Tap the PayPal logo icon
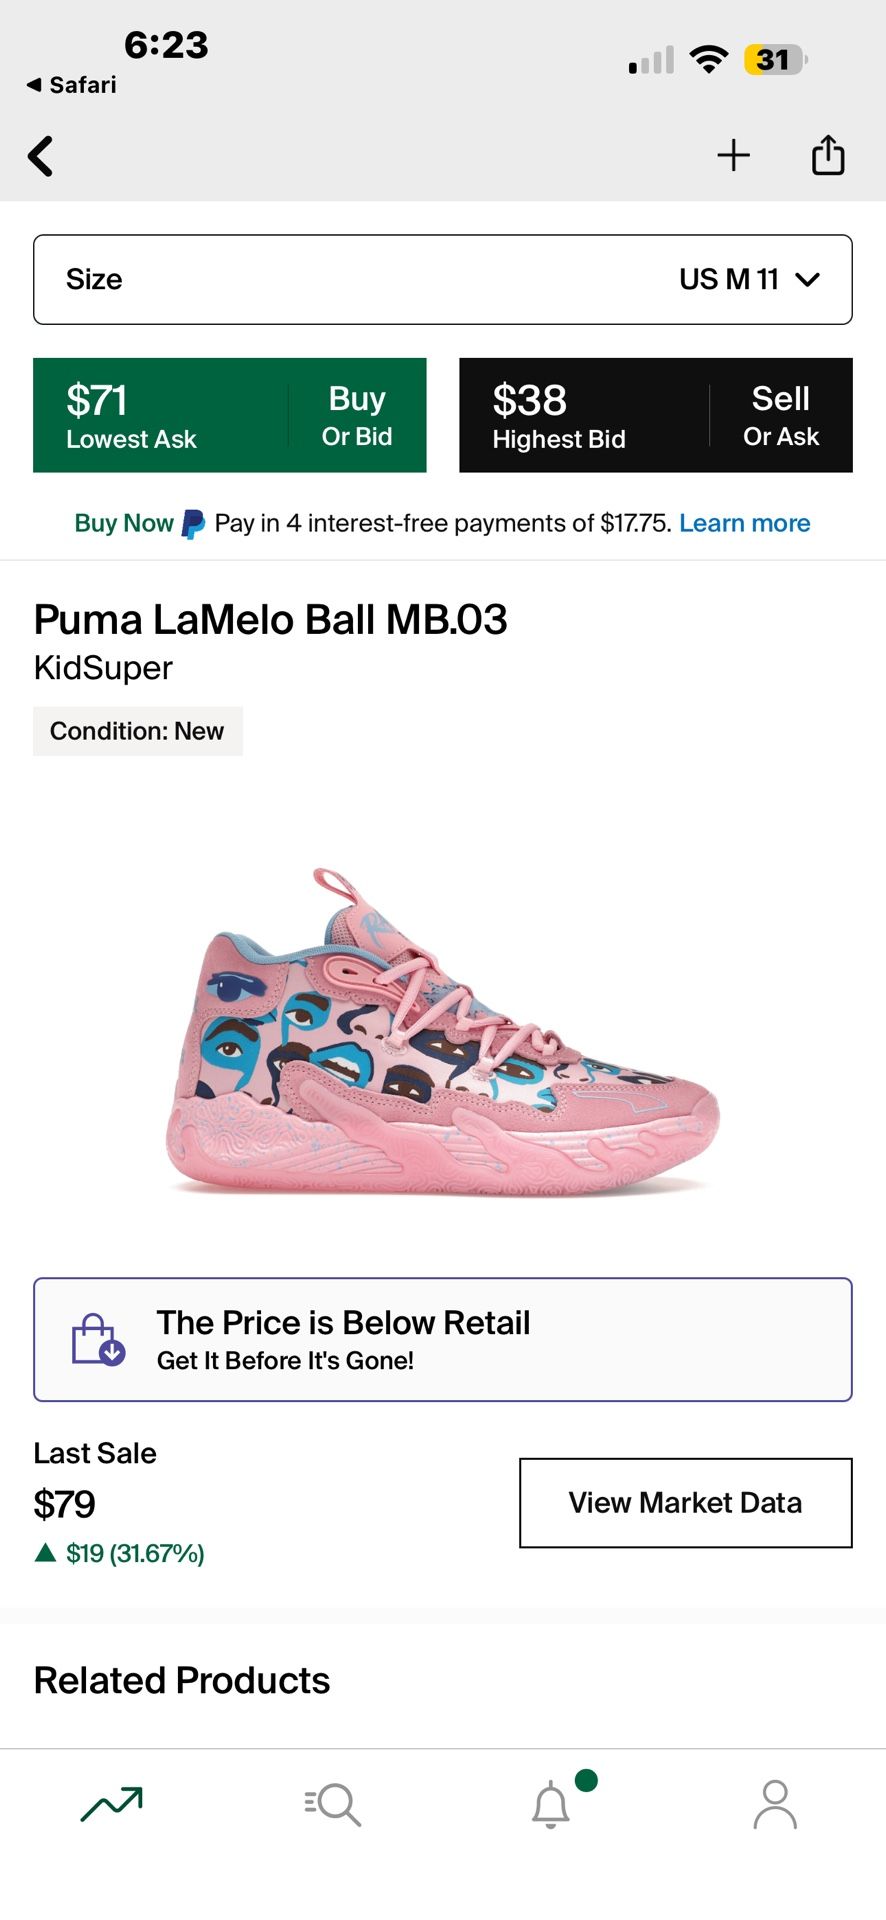Screen dimensions: 886x1920 [193, 524]
